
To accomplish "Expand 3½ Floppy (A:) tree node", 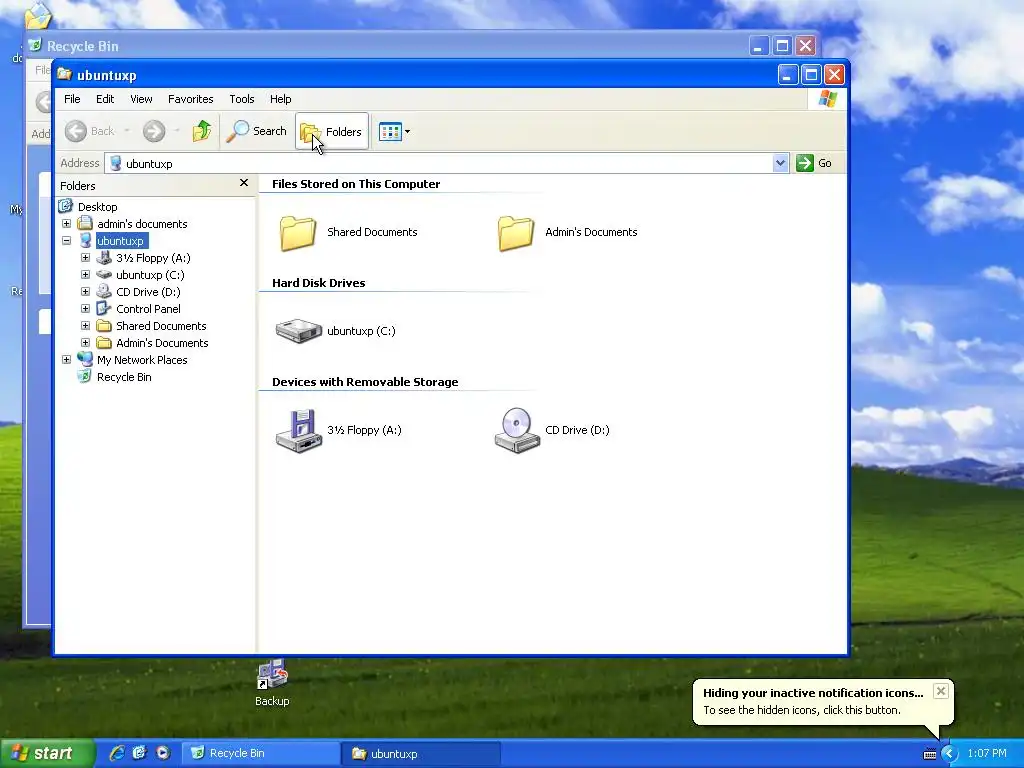I will 86,257.
